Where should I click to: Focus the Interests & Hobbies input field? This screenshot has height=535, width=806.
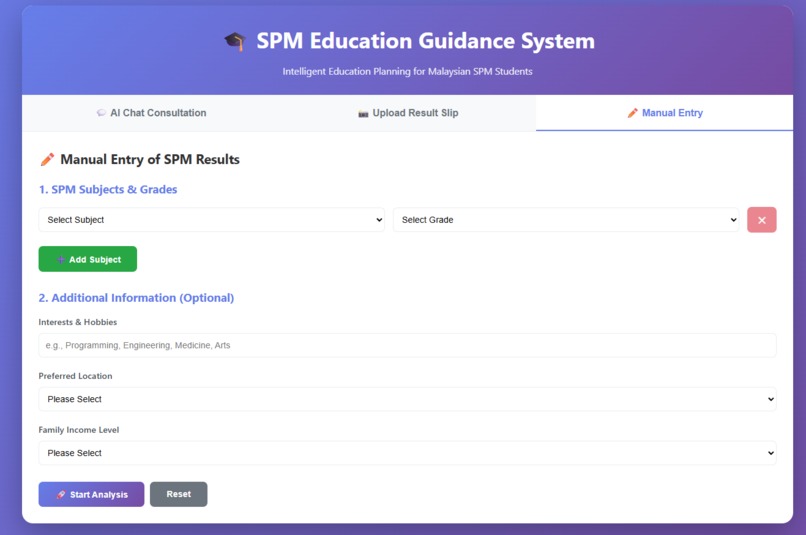pos(407,345)
